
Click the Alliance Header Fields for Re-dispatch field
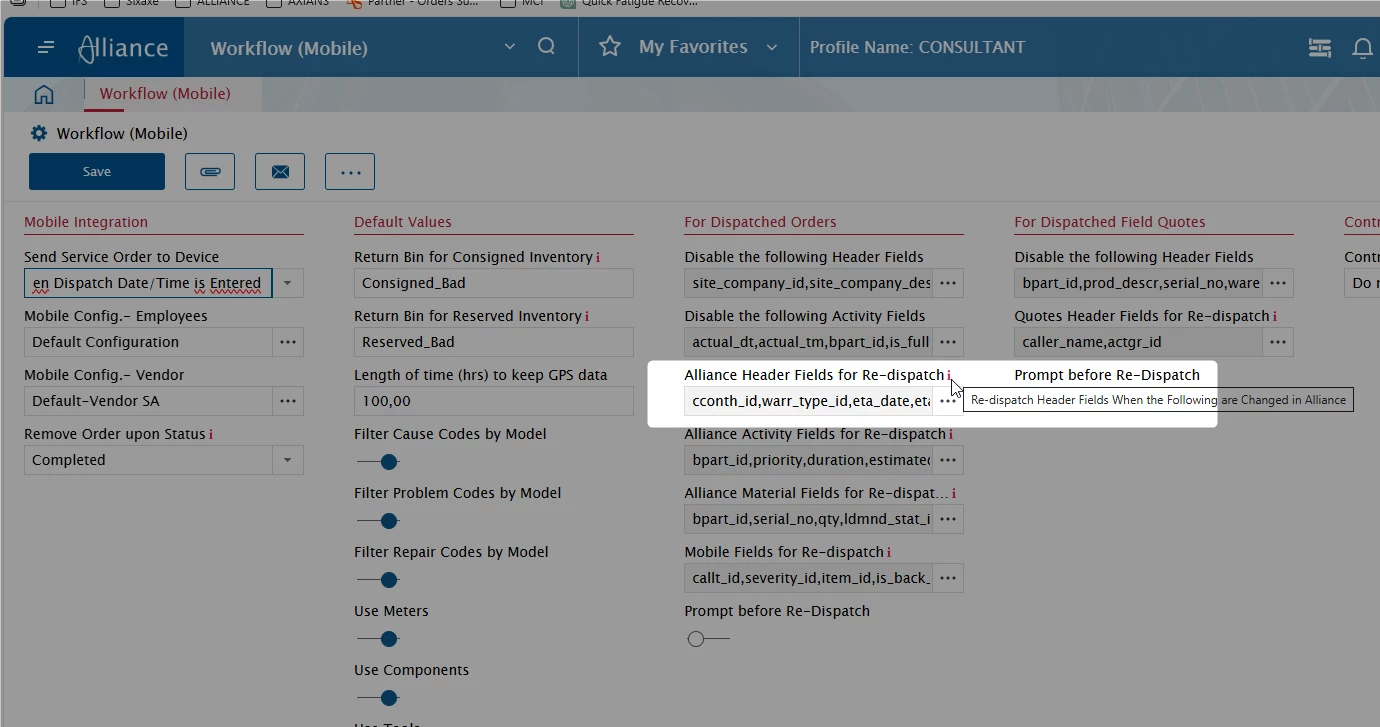pyautogui.click(x=808, y=401)
